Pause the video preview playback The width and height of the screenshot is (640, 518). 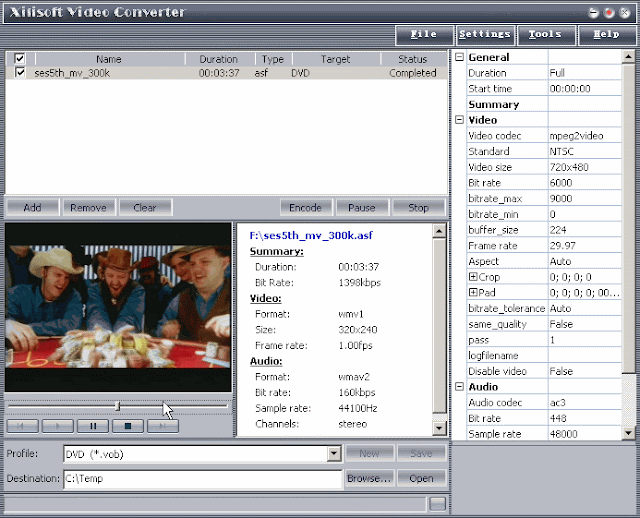93,426
